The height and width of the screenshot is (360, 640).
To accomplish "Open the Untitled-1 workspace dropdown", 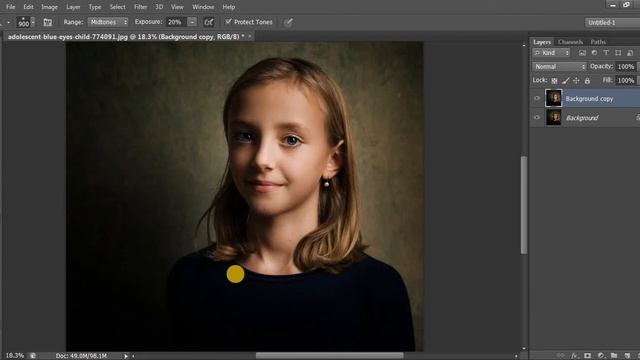I will (x=612, y=23).
